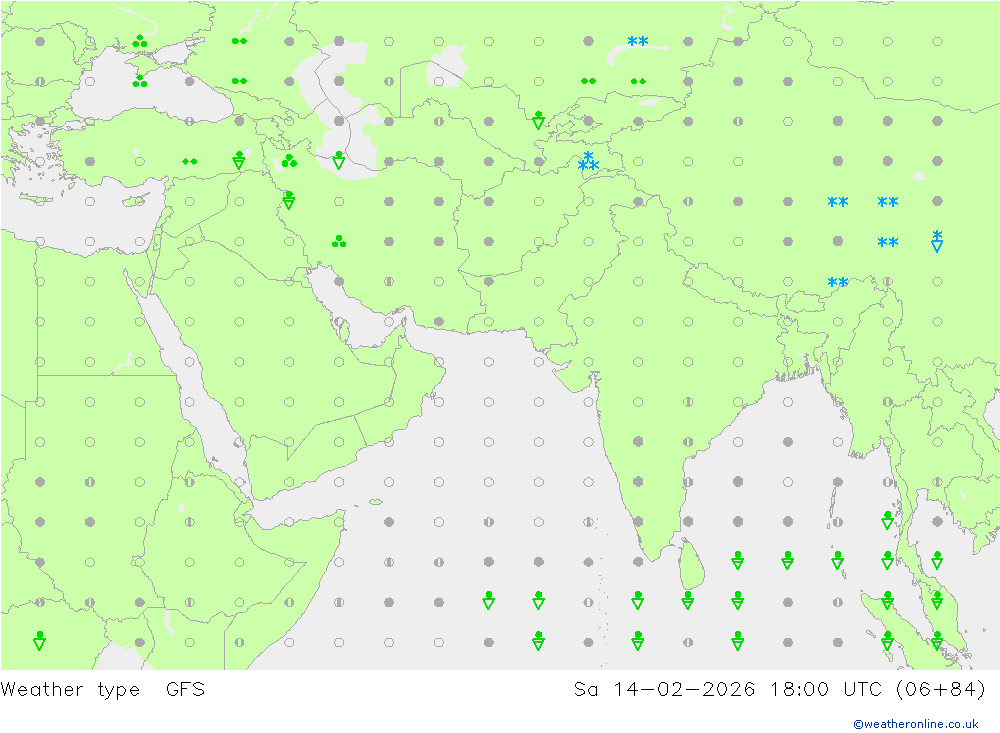Click the green double-dot rain symbol over central Turkey
This screenshot has width=1000, height=733.
(x=189, y=161)
